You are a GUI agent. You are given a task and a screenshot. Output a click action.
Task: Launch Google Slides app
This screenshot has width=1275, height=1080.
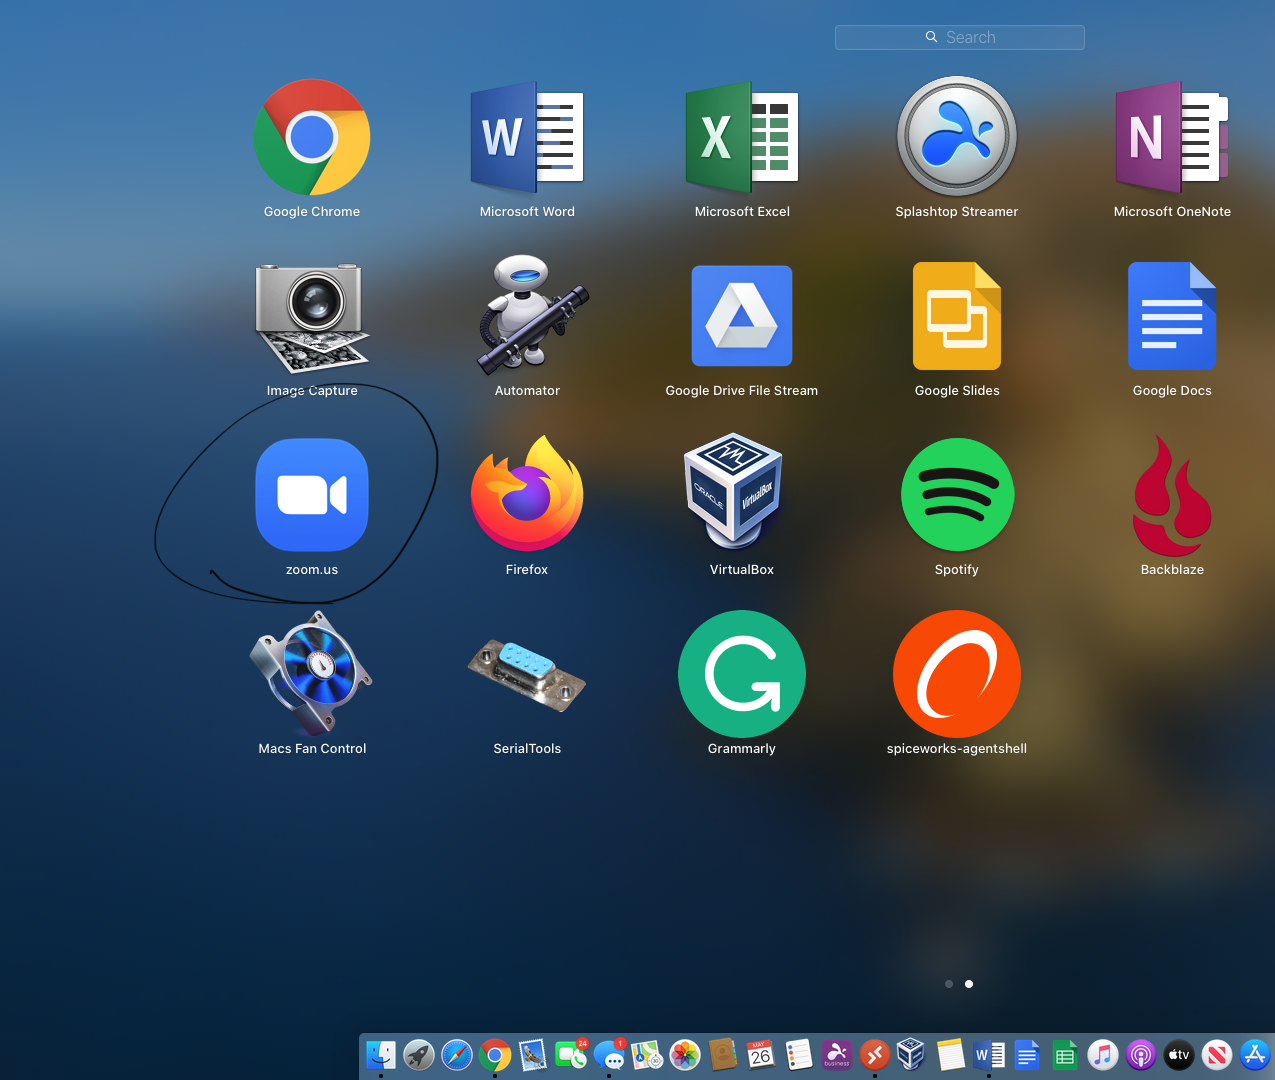(957, 316)
